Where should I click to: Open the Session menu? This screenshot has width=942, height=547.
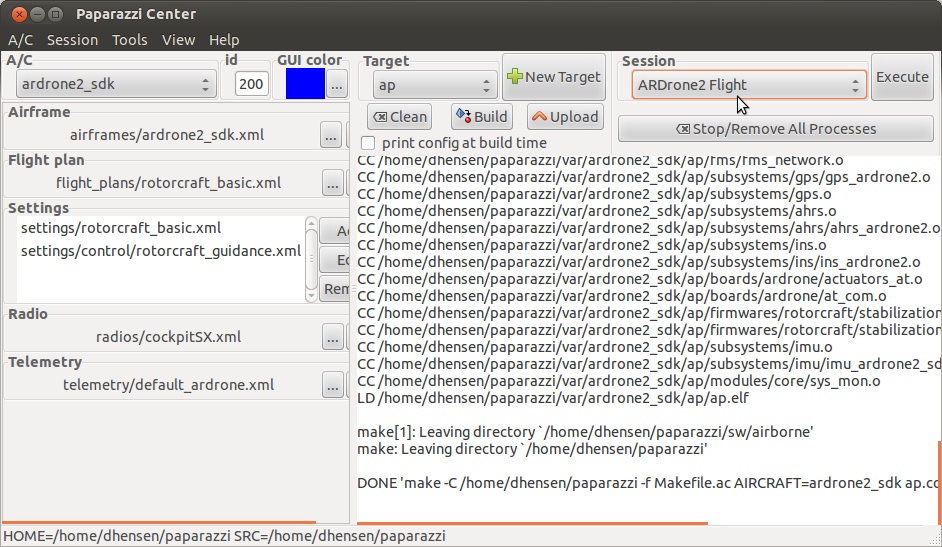tap(72, 40)
